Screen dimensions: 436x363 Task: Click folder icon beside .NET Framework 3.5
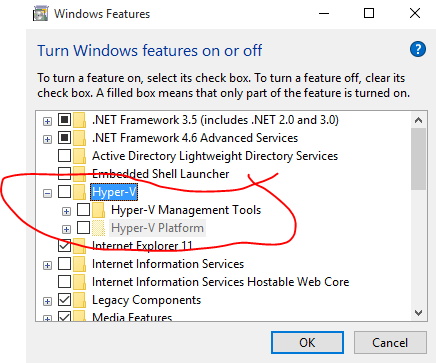79,120
